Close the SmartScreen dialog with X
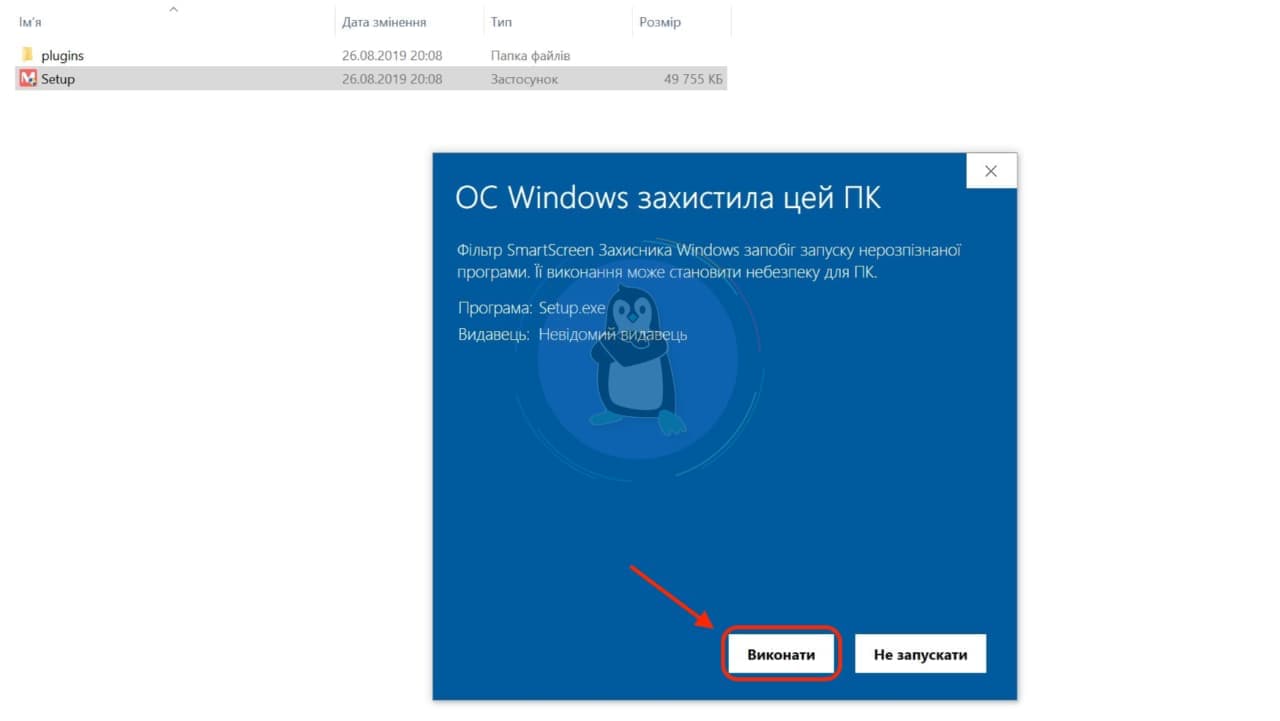Image resolution: width=1280 pixels, height=721 pixels. [x=991, y=171]
